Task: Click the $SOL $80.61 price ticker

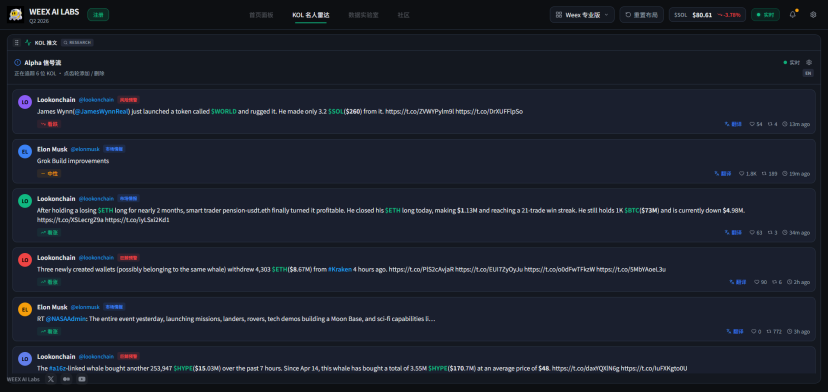Action: [707, 15]
